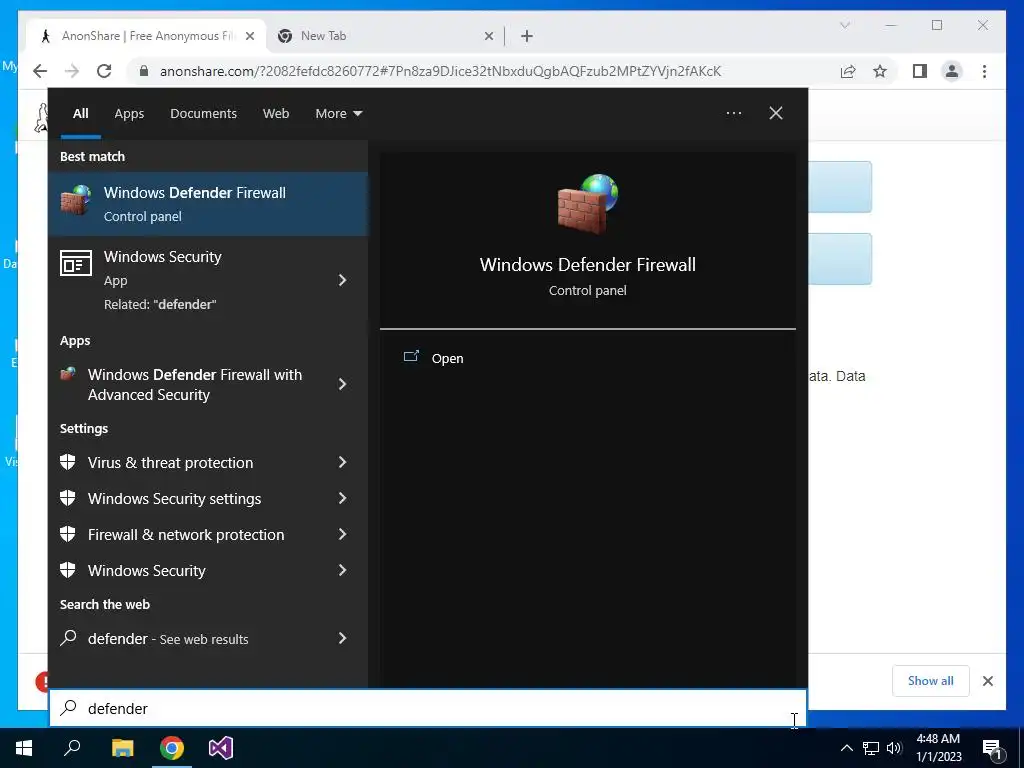Click magnifier icon beside defender web result

[68, 638]
